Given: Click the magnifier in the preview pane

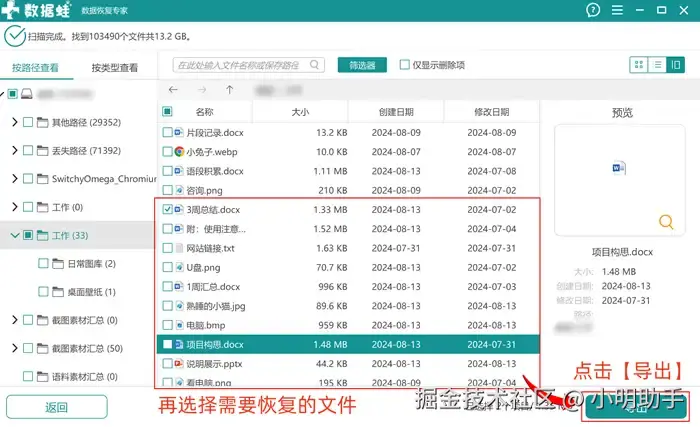Looking at the screenshot, I should click(x=666, y=222).
